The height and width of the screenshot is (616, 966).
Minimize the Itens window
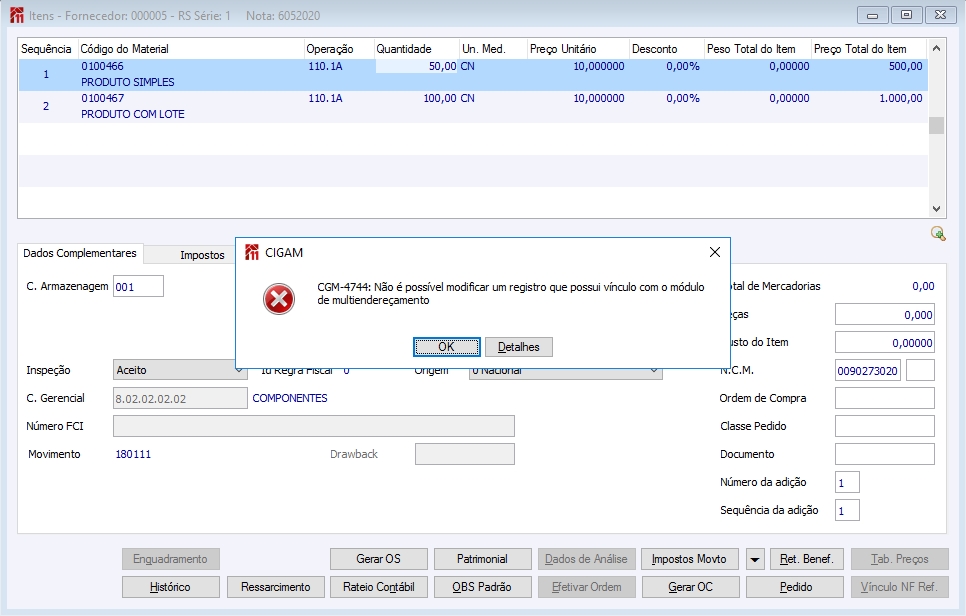(x=872, y=15)
